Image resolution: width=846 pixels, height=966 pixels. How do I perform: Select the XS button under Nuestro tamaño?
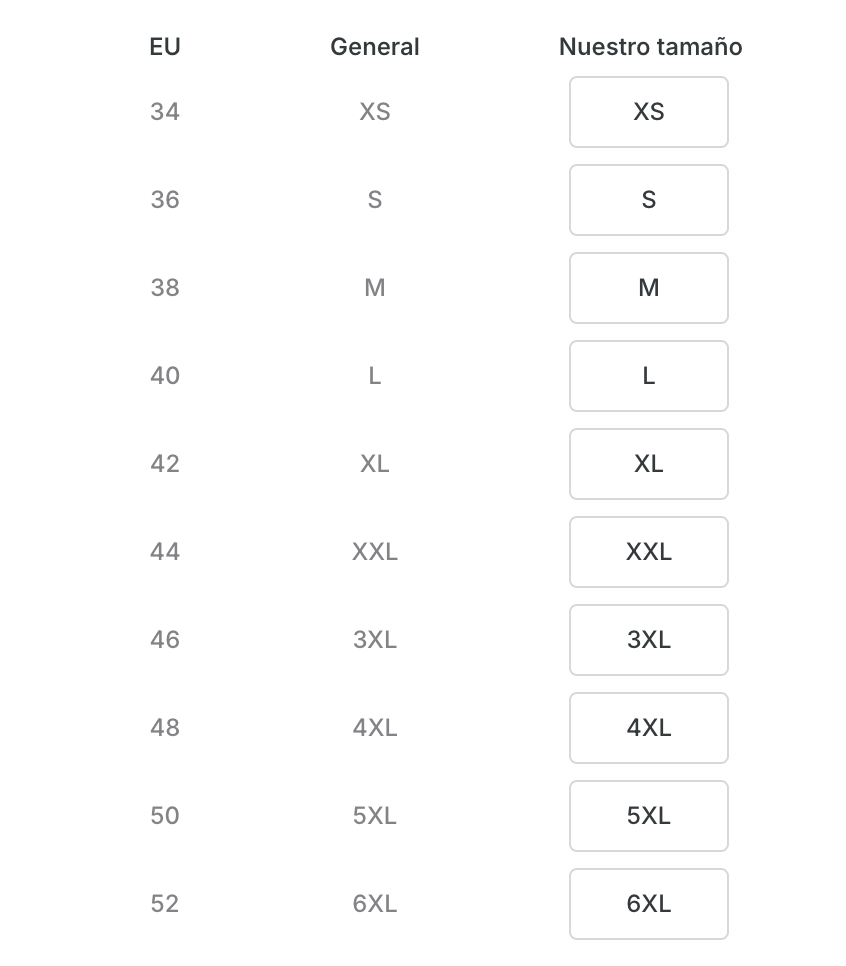pyautogui.click(x=649, y=112)
